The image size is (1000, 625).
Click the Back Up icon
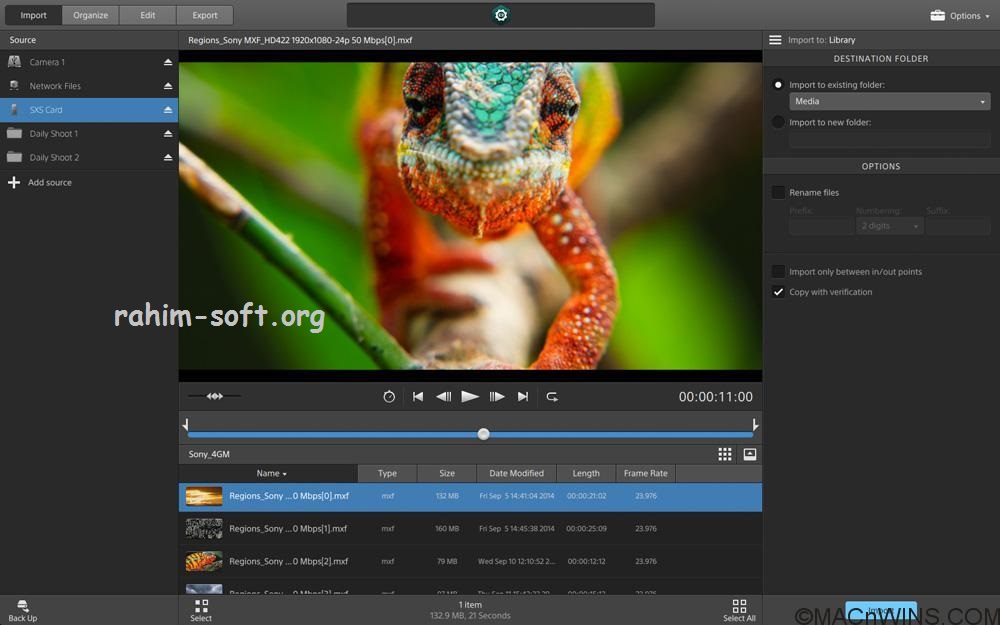click(x=23, y=606)
